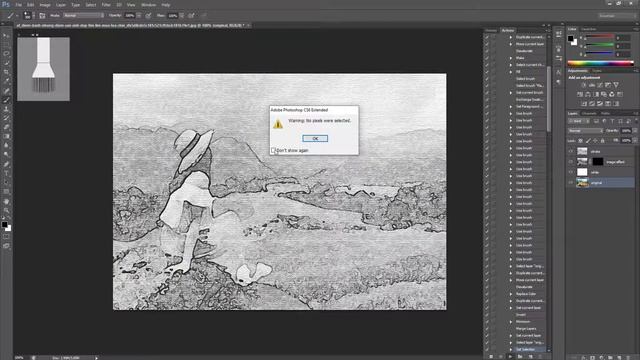640x360 pixels.
Task: Toggle the checkmark for the Fill step
Action: 487,72
